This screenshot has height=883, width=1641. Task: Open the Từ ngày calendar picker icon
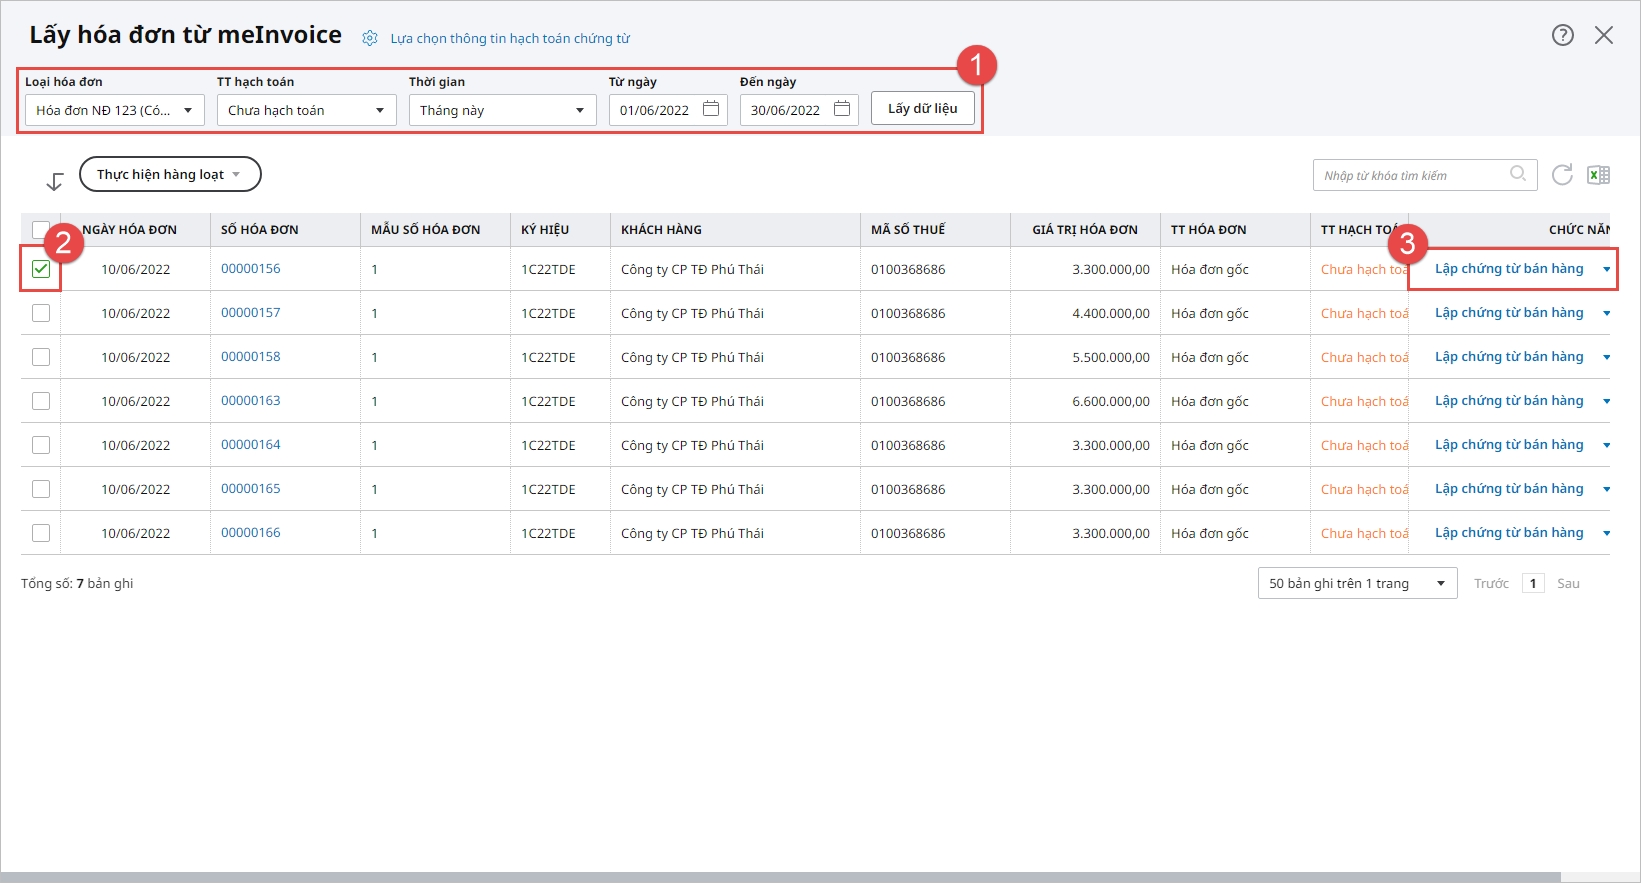coord(711,109)
